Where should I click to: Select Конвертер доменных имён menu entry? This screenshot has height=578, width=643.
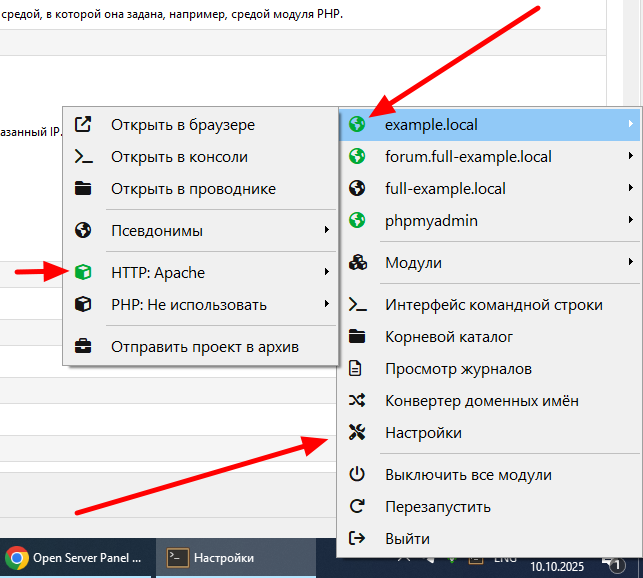point(489,401)
